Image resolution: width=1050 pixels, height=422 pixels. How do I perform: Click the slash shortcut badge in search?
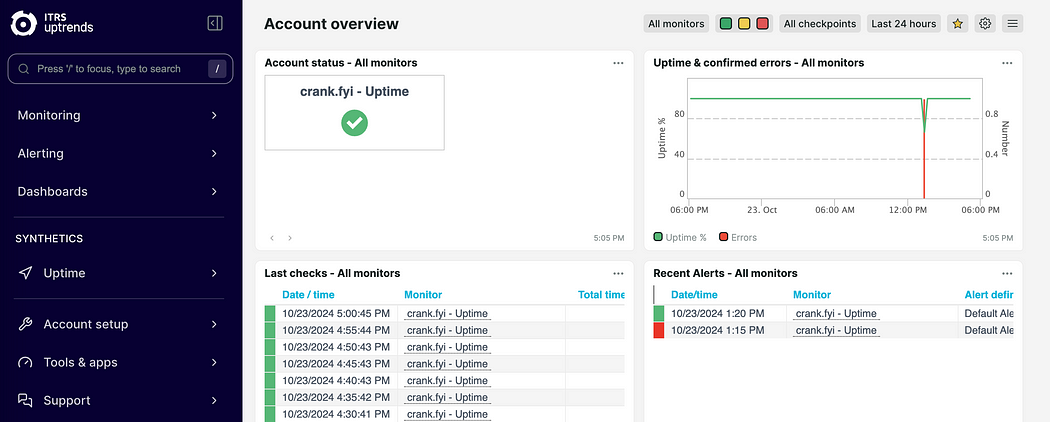(217, 68)
